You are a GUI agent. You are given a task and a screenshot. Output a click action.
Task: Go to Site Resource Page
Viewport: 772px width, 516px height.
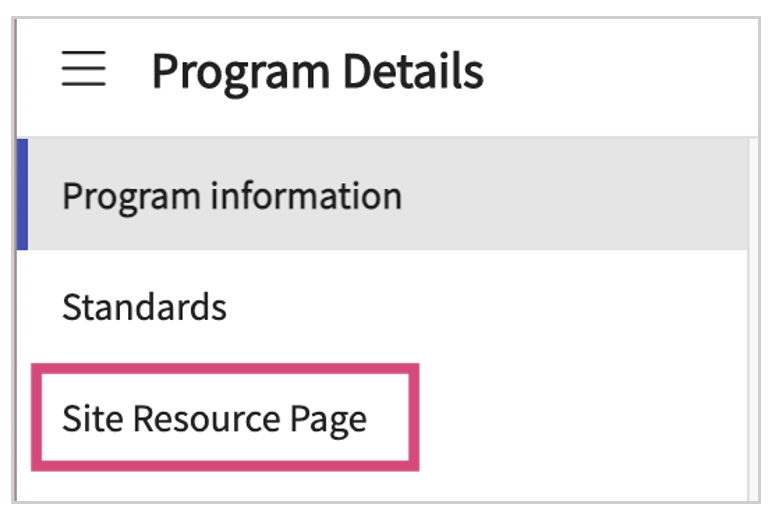point(214,419)
